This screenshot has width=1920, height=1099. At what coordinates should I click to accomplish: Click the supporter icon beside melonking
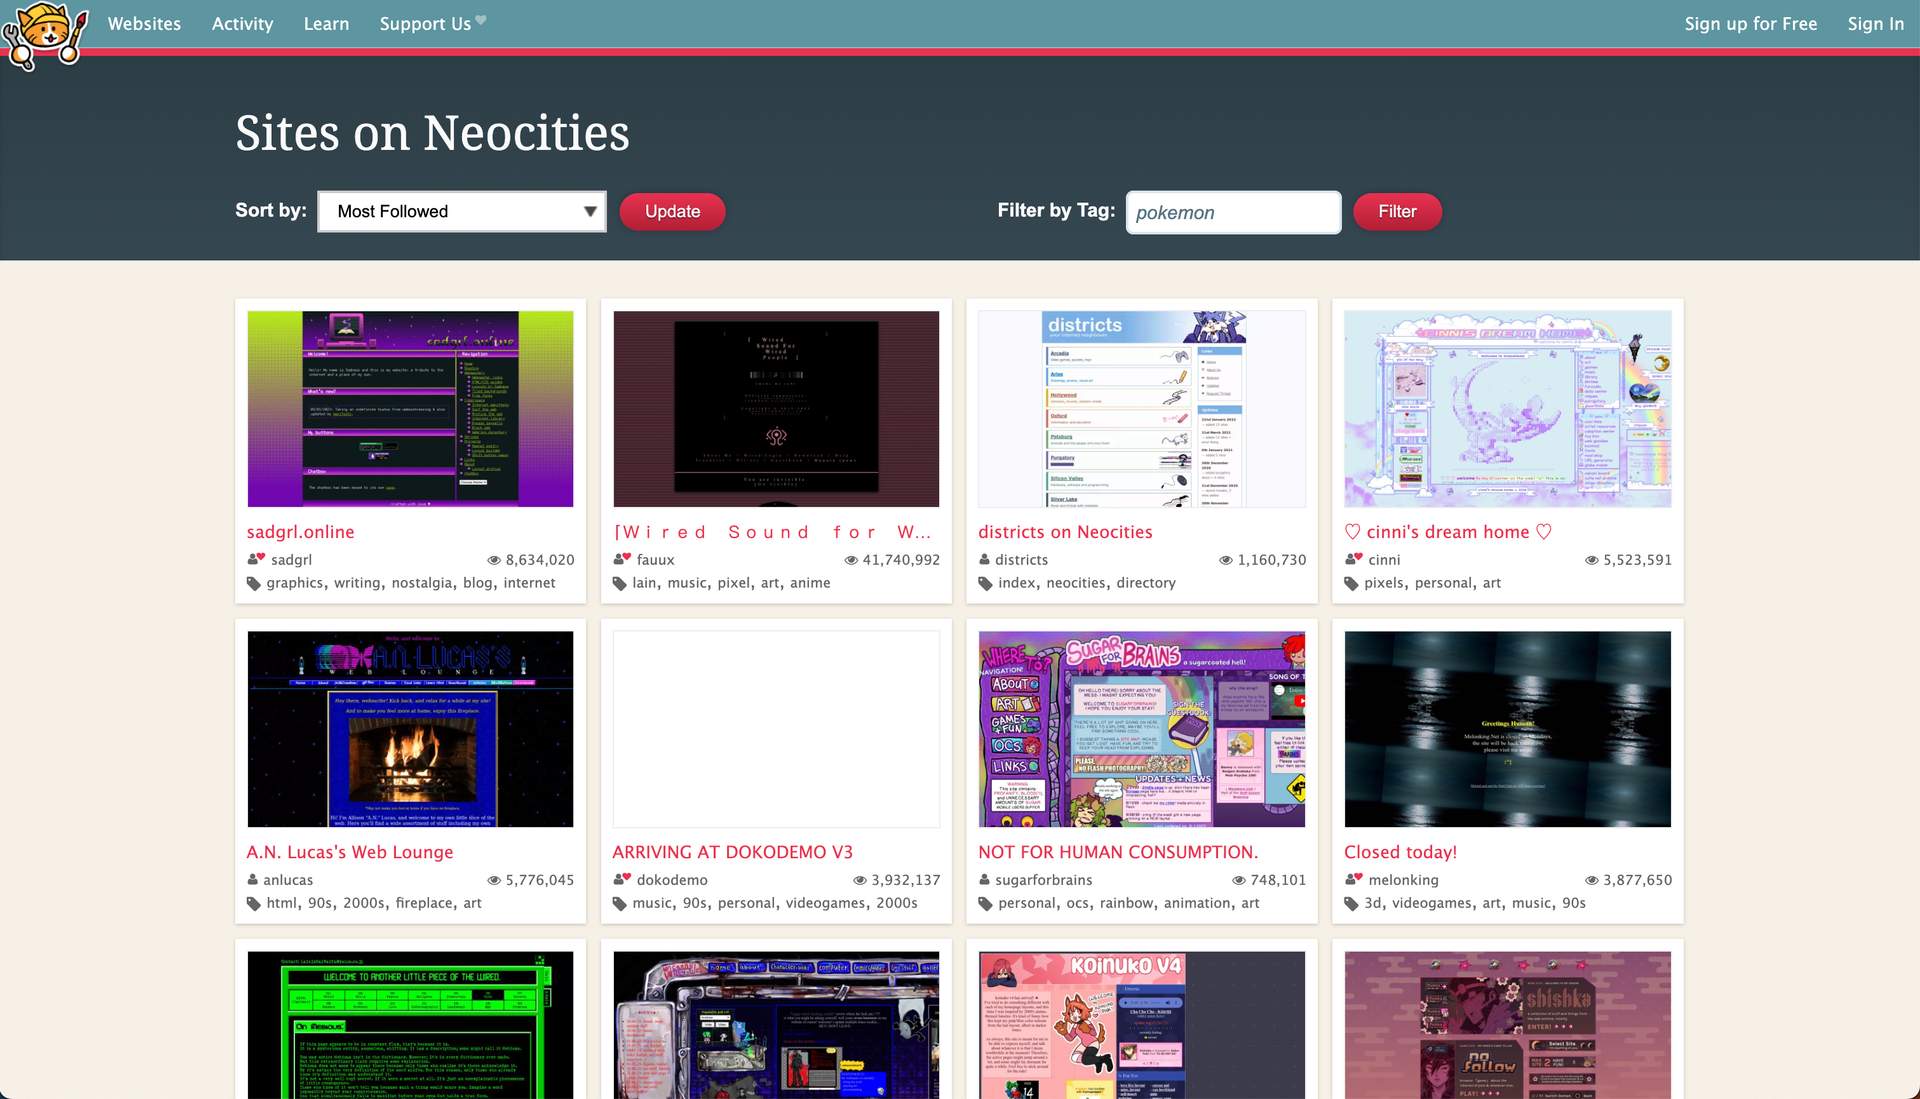[1353, 879]
